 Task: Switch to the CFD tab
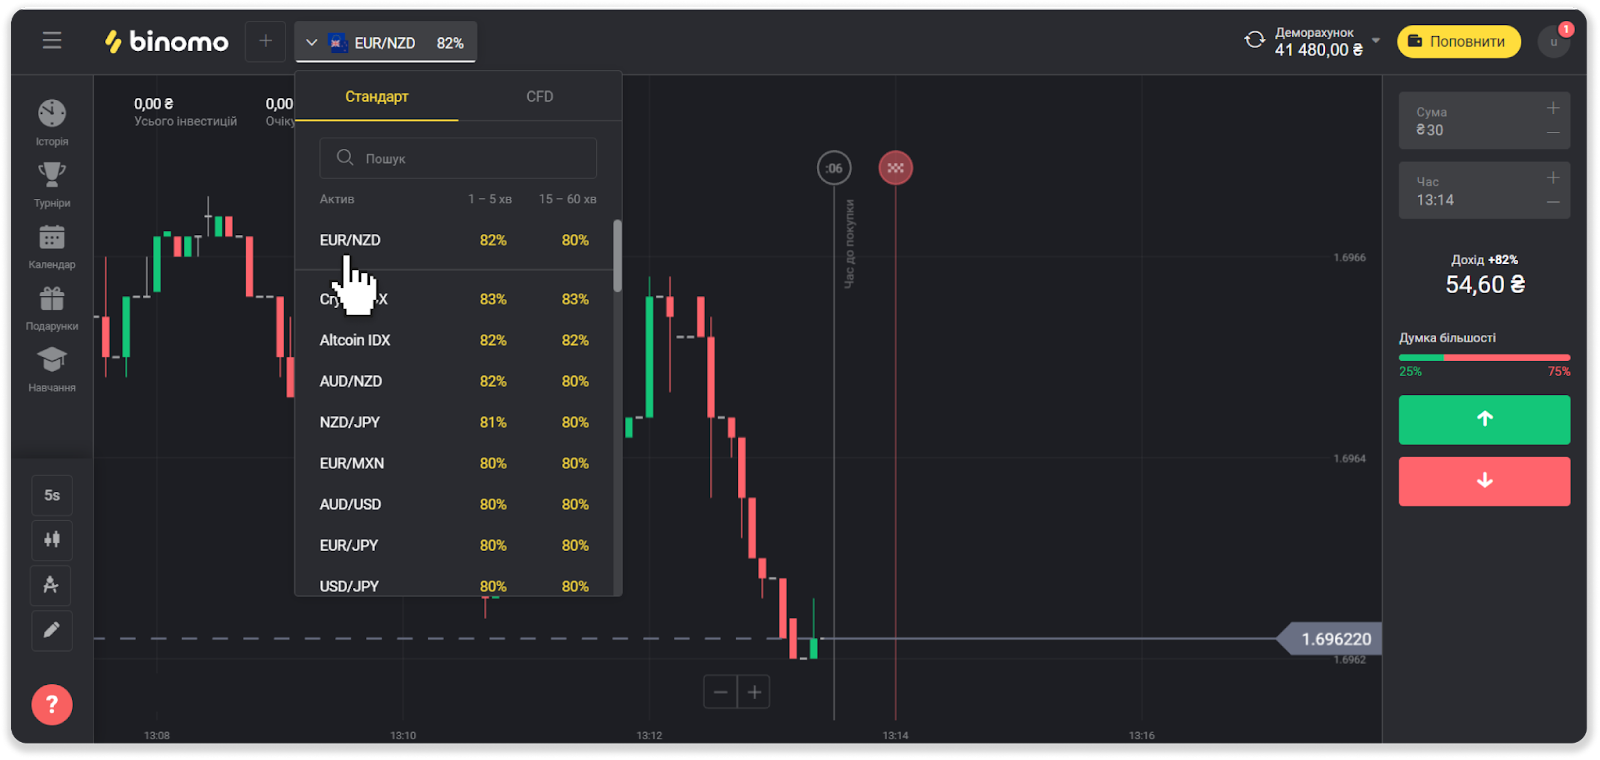(x=540, y=97)
